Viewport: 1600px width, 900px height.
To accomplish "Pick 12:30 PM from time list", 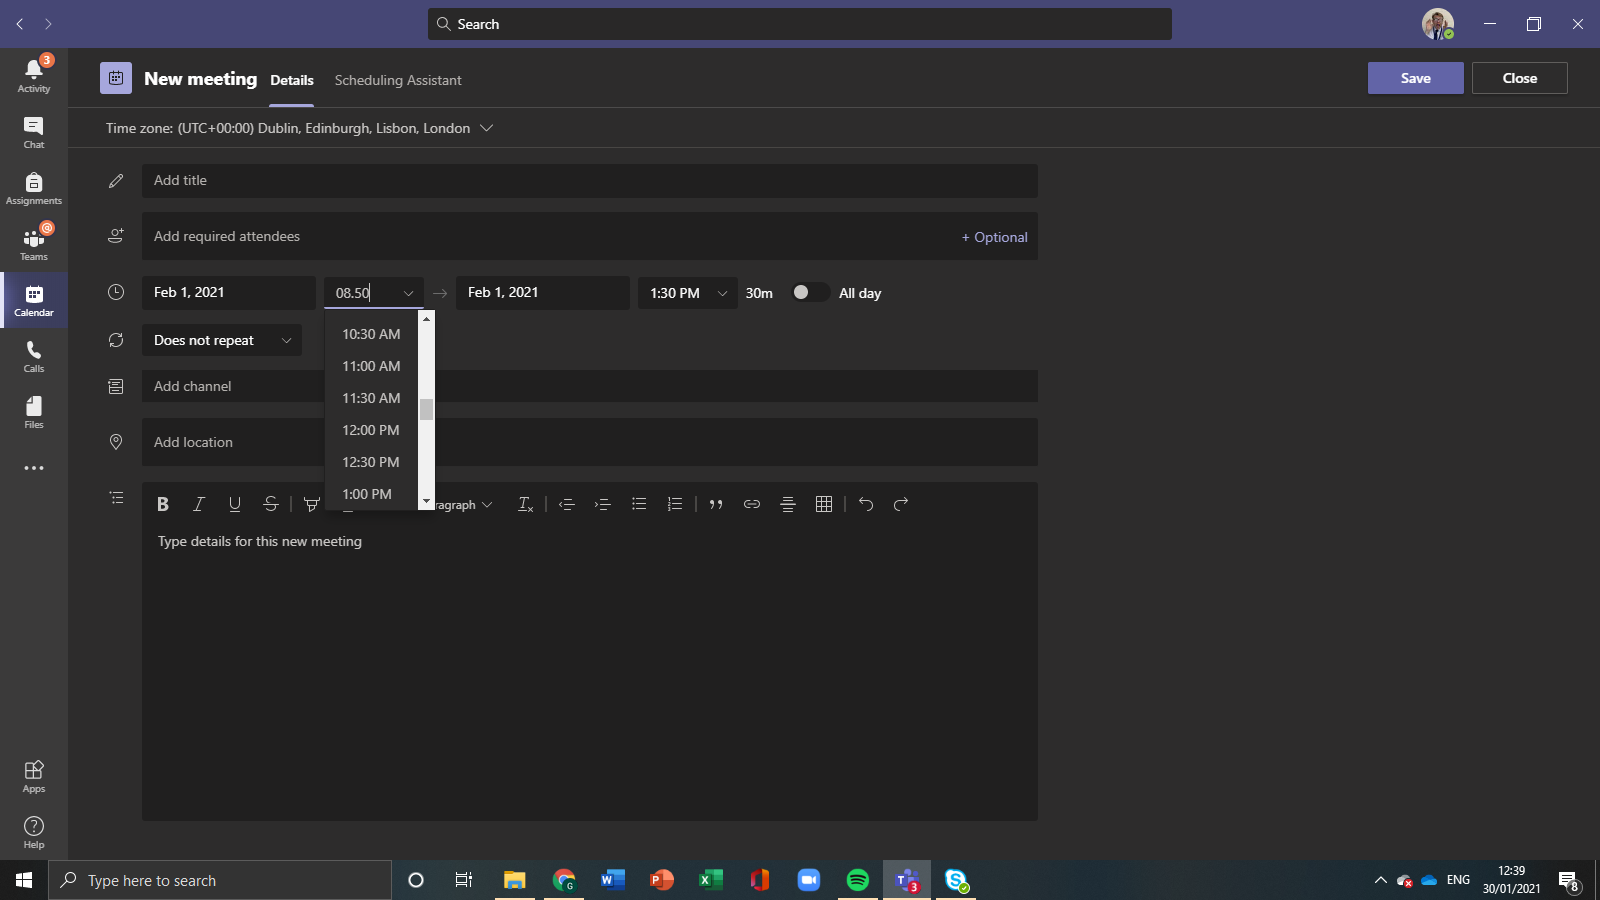I will tap(372, 462).
